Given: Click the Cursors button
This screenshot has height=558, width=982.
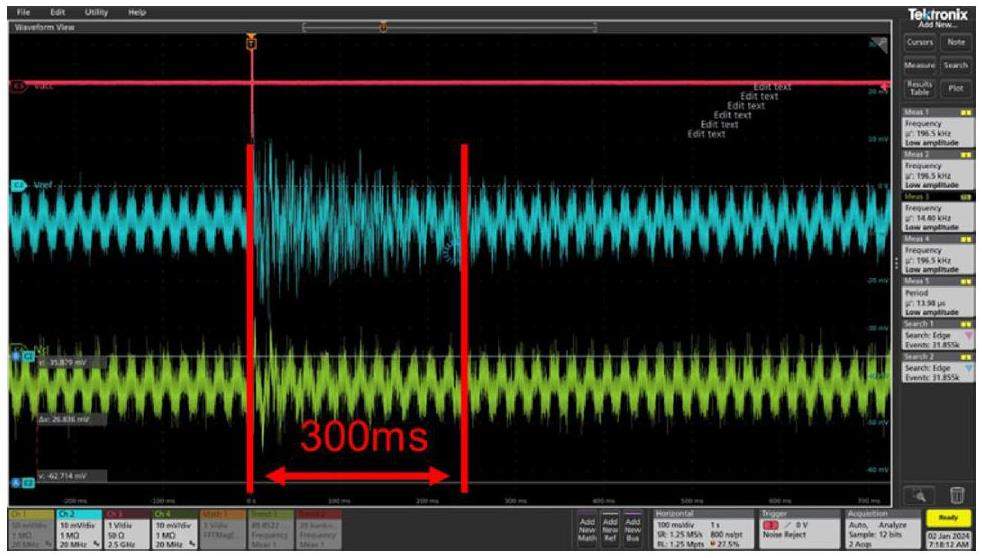Looking at the screenshot, I should (x=920, y=42).
